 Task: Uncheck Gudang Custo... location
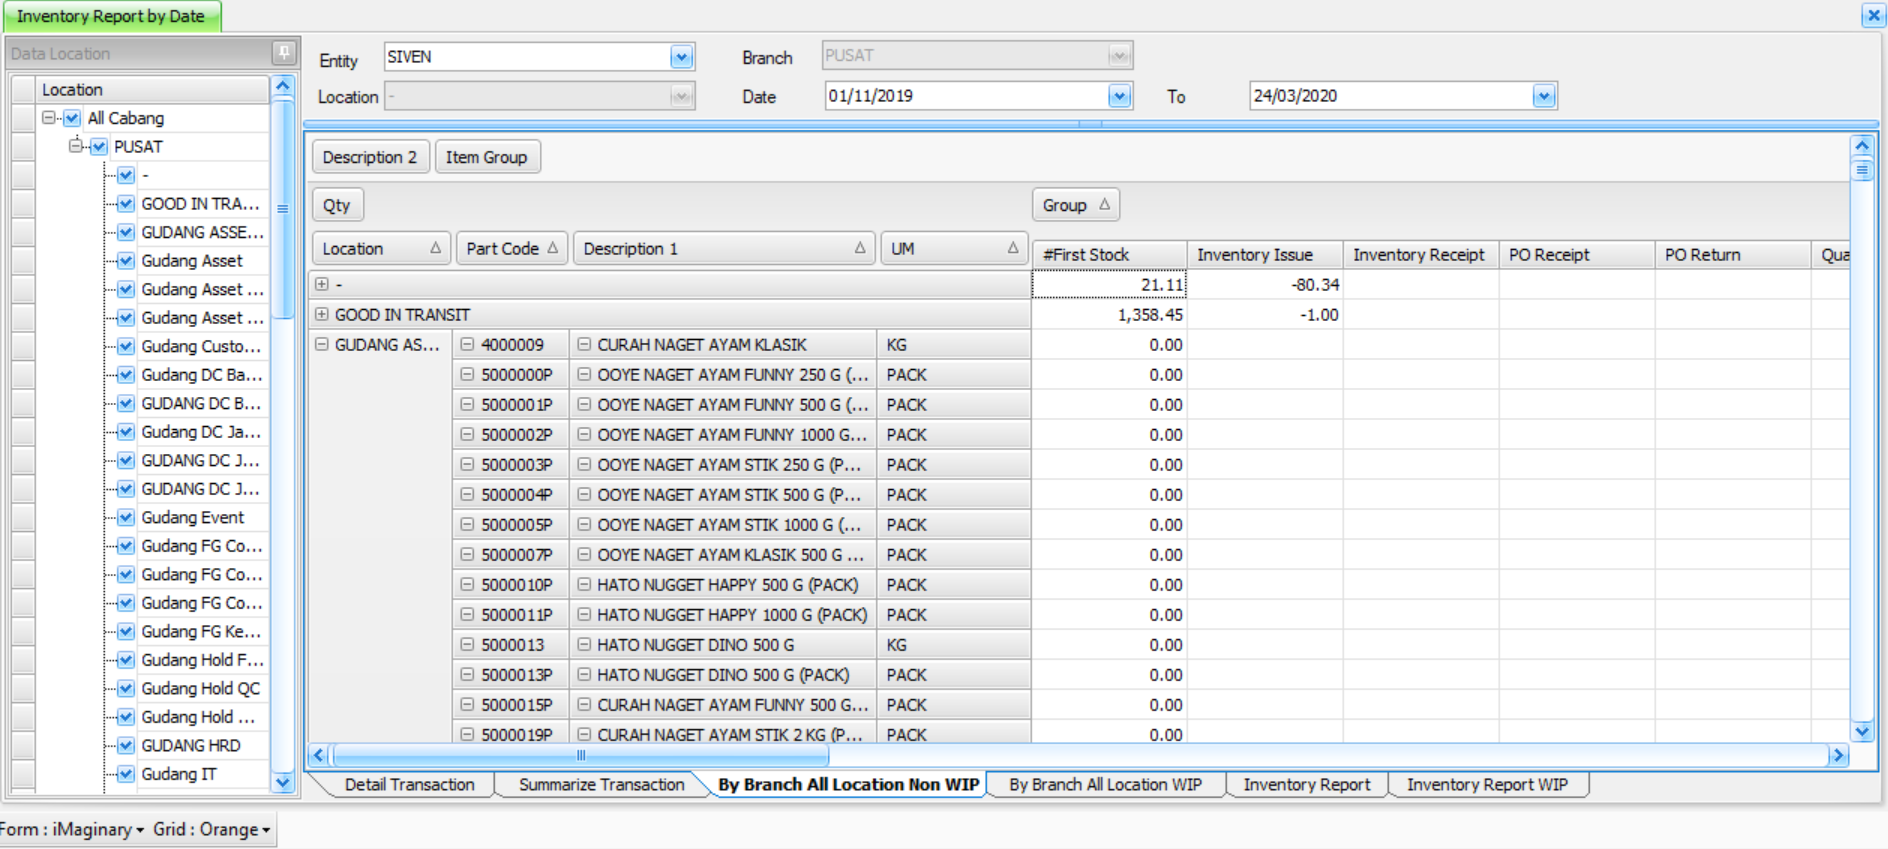126,347
